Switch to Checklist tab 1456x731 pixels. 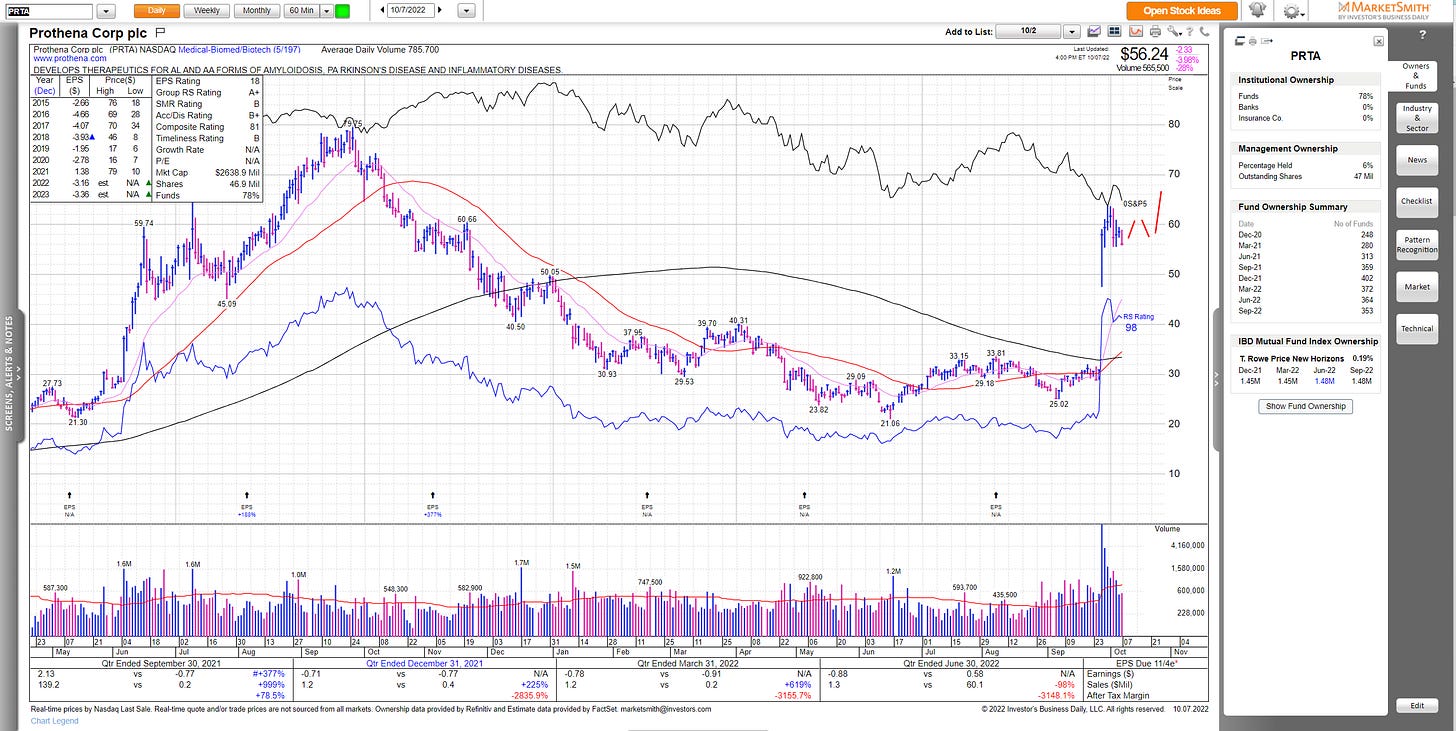[x=1416, y=201]
